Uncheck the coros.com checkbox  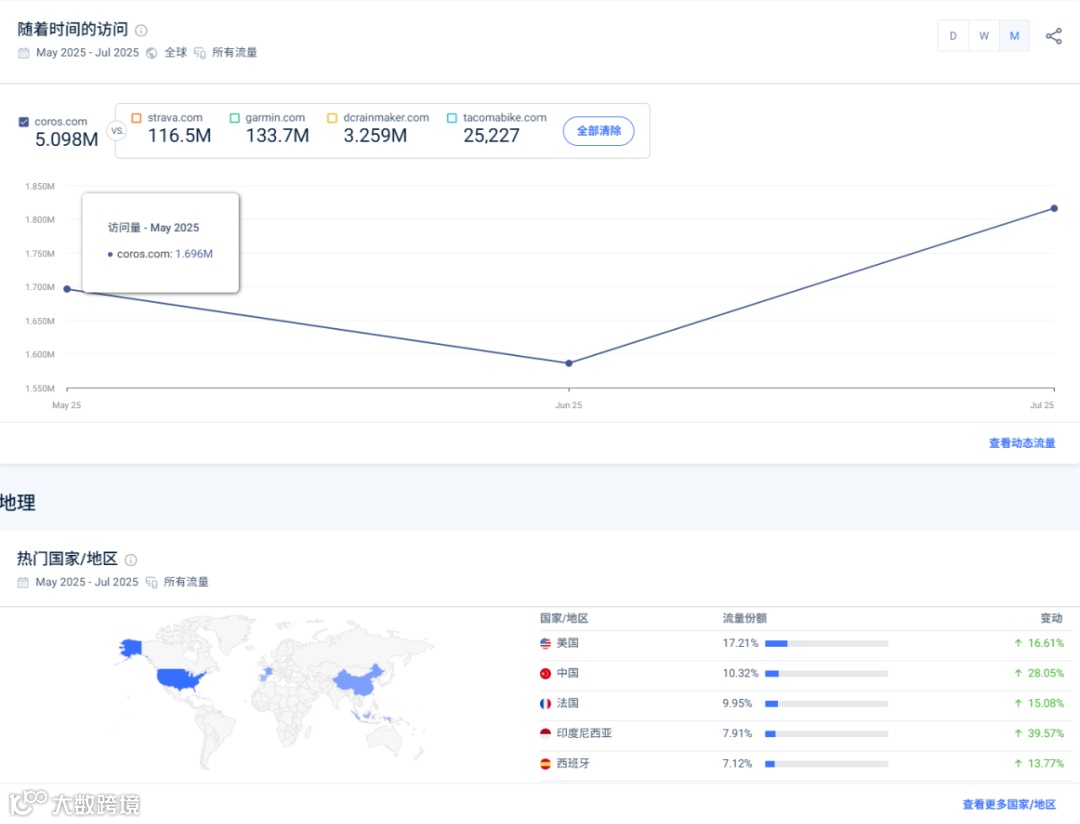[x=24, y=122]
